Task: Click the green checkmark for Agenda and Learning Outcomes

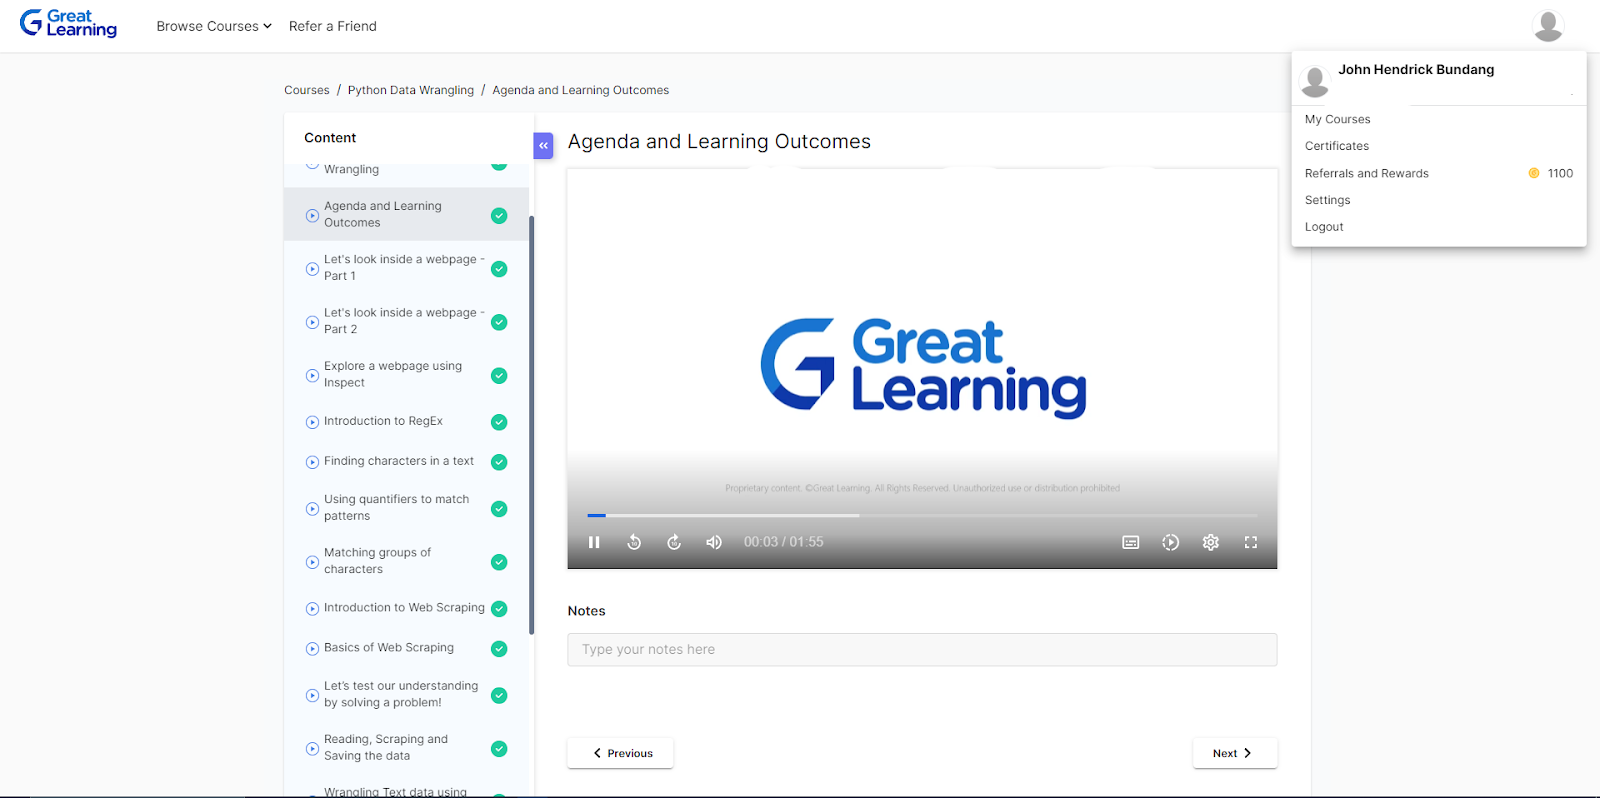Action: (499, 216)
